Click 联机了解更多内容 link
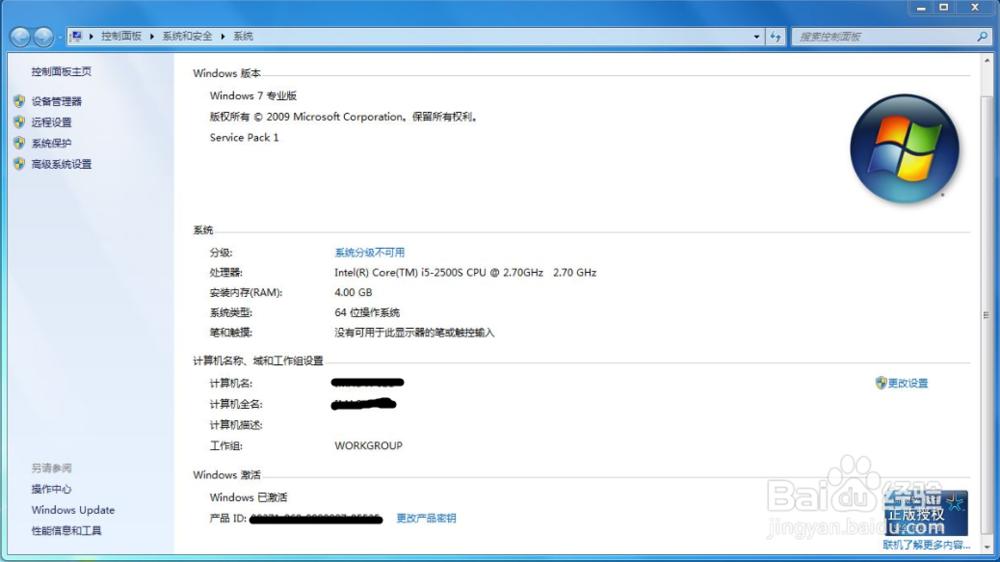The width and height of the screenshot is (1000, 562). tap(926, 545)
